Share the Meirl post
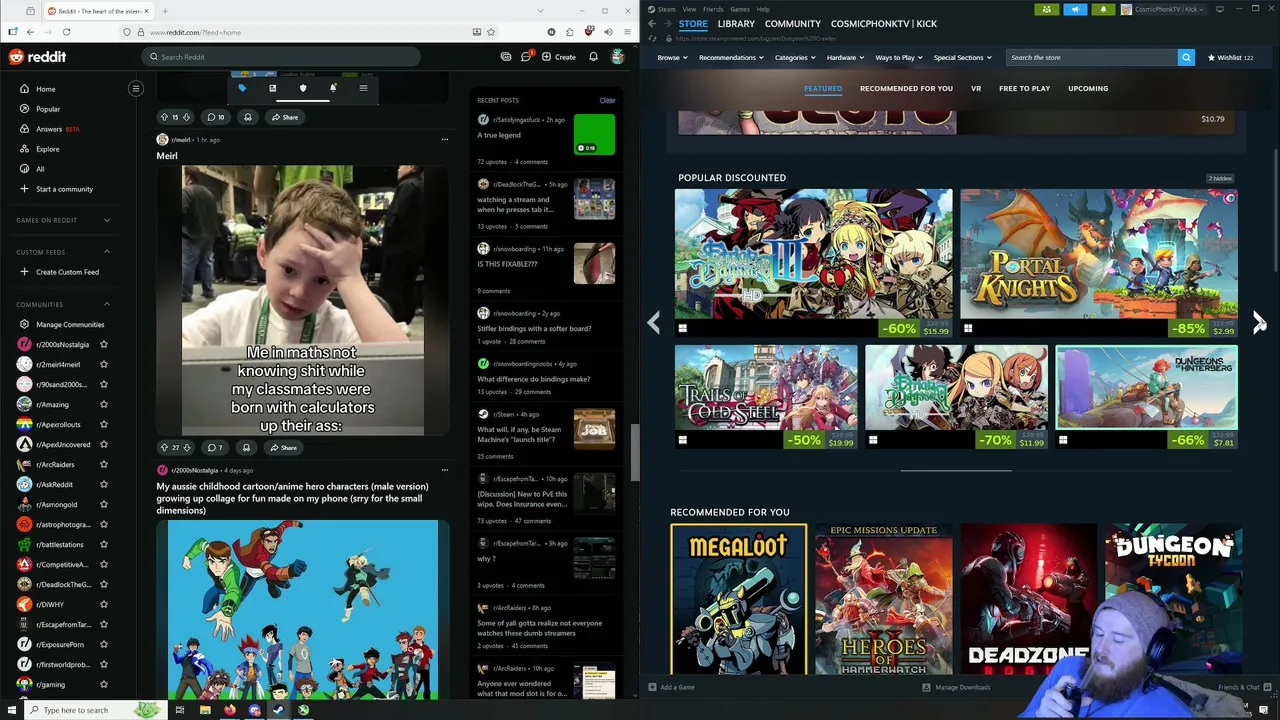The width and height of the screenshot is (1280, 720). pyautogui.click(x=282, y=447)
